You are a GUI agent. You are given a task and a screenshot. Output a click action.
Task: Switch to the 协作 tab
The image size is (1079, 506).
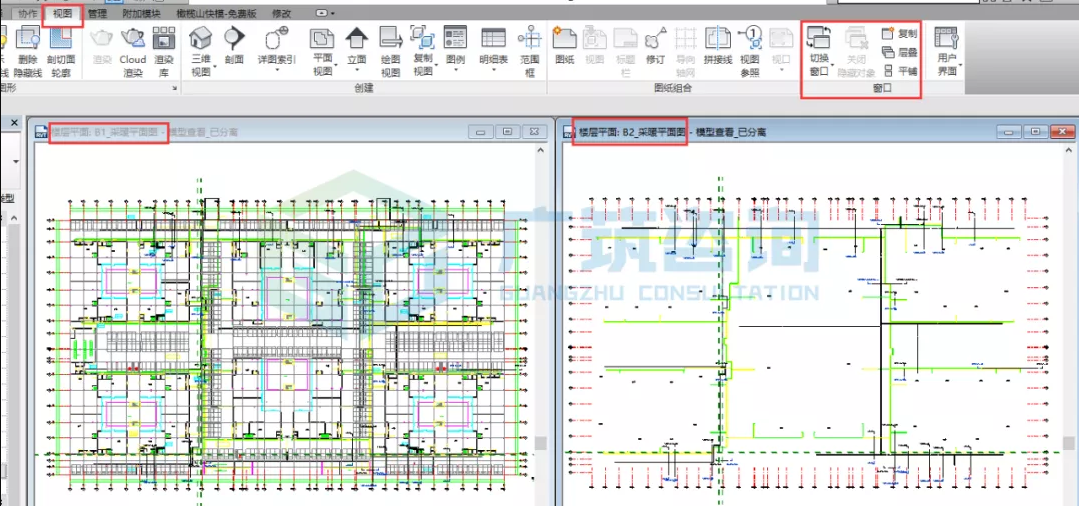[x=28, y=13]
